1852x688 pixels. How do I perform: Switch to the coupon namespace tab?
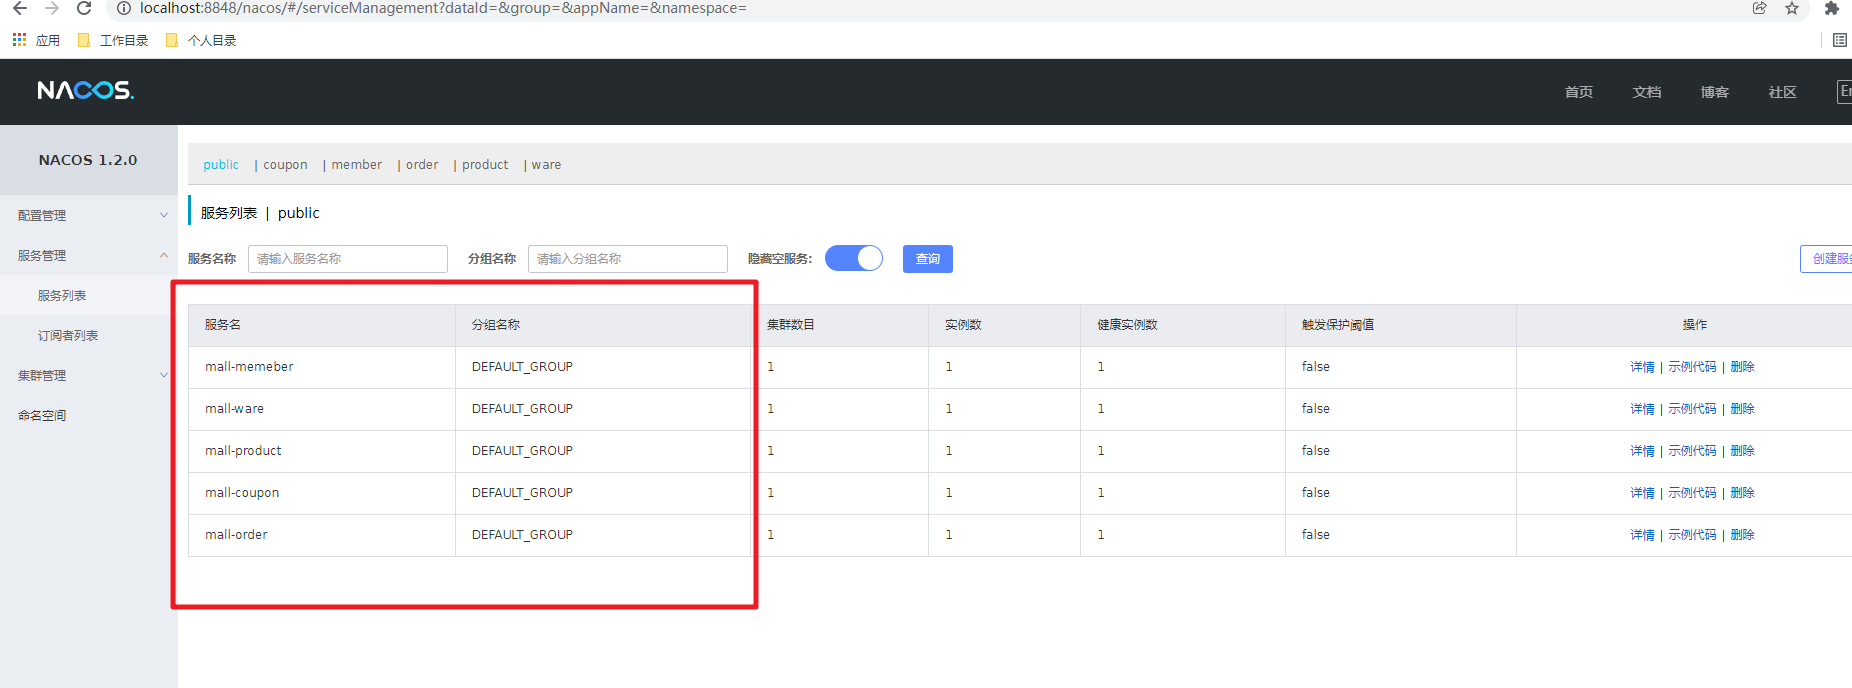tap(285, 165)
